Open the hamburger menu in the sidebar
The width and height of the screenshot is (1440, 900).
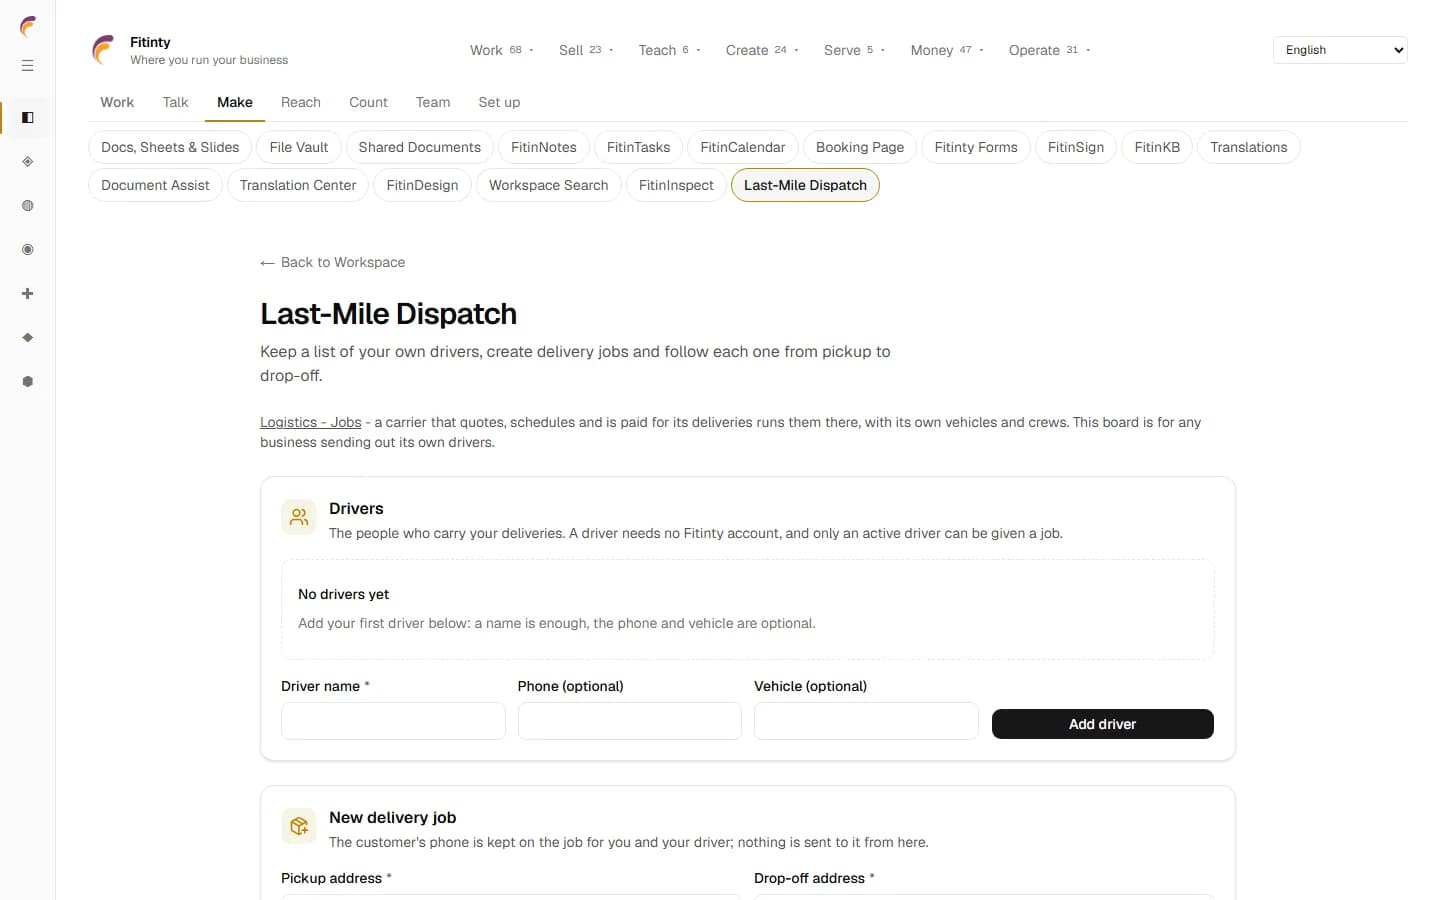point(28,66)
